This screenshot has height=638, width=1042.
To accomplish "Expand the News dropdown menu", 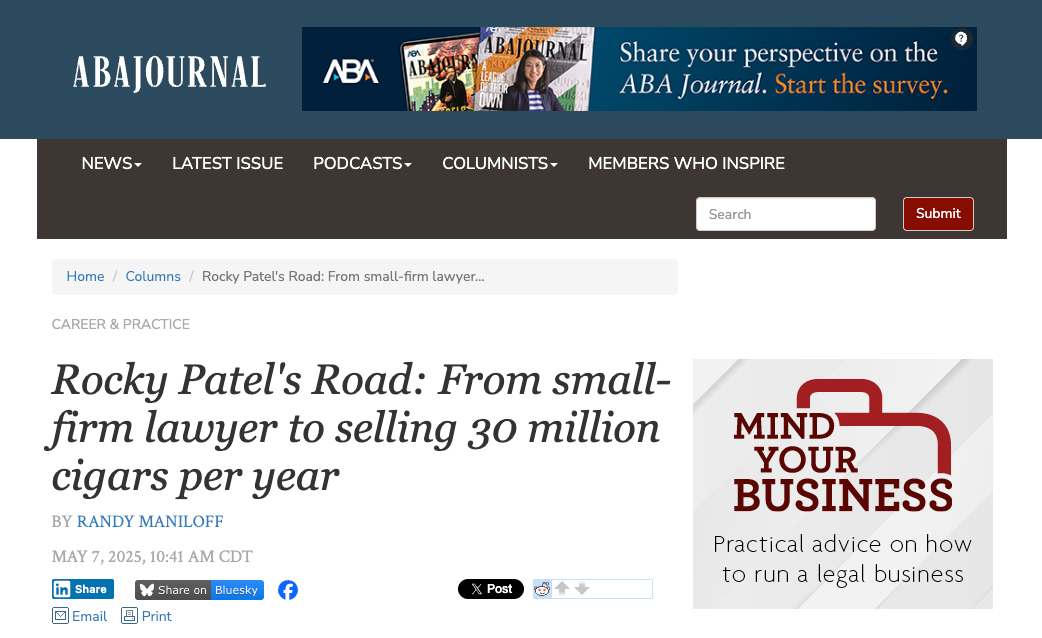I will (x=111, y=163).
